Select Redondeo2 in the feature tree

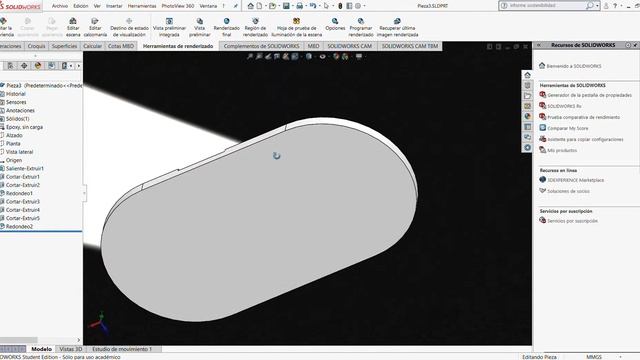tap(19, 226)
